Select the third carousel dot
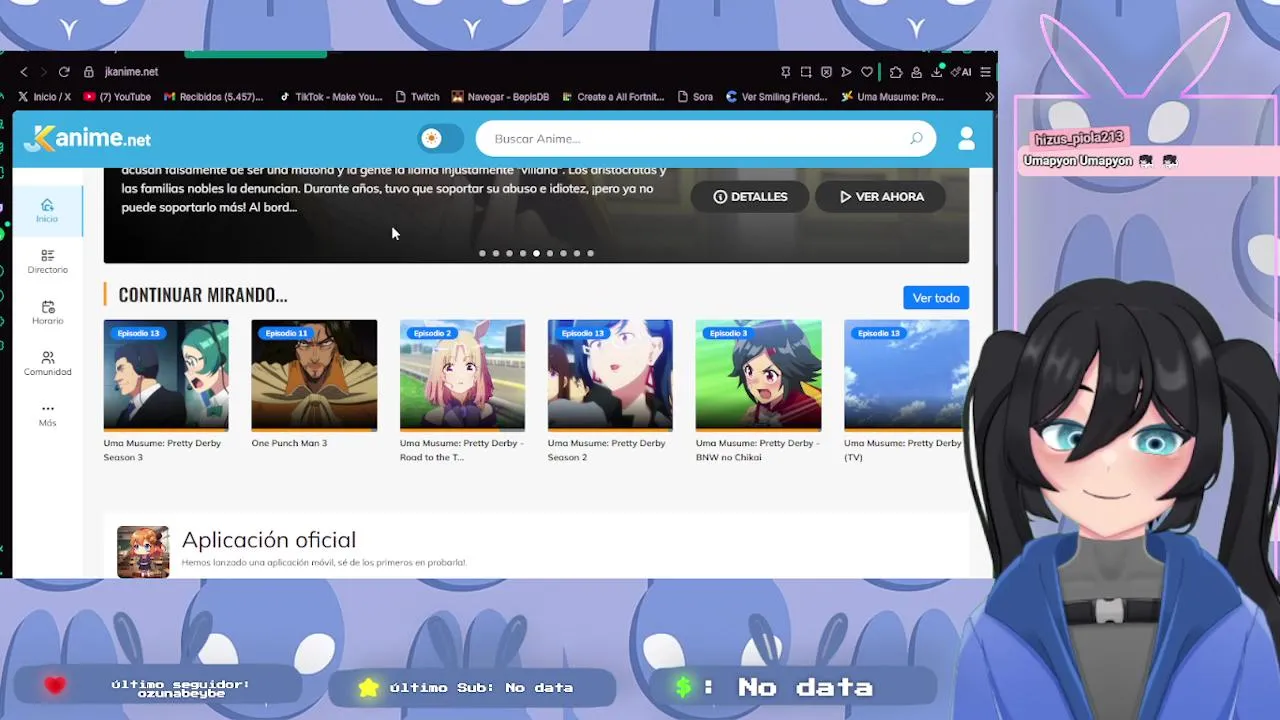Image resolution: width=1280 pixels, height=720 pixels. pyautogui.click(x=509, y=254)
